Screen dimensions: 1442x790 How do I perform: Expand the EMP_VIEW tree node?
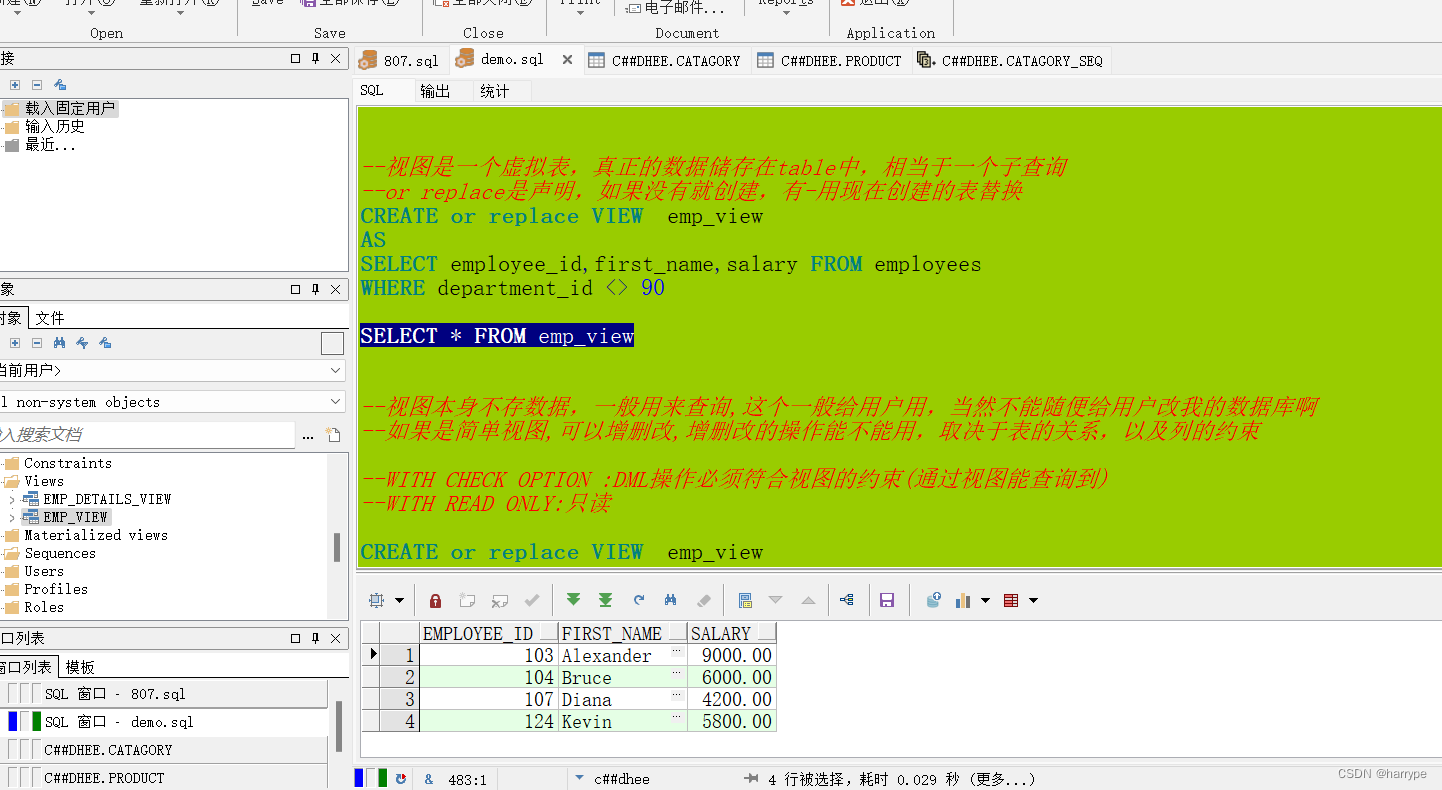pyautogui.click(x=11, y=517)
